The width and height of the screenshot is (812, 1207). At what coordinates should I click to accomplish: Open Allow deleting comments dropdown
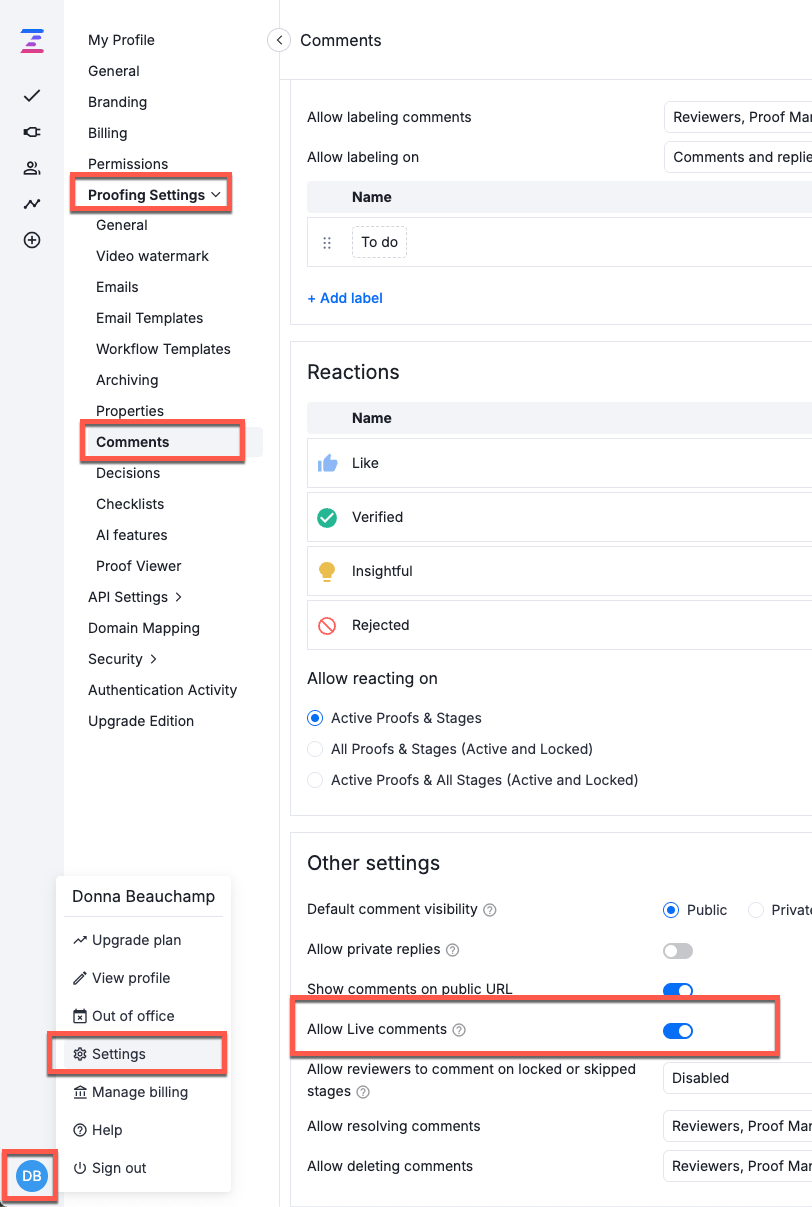(x=738, y=1166)
